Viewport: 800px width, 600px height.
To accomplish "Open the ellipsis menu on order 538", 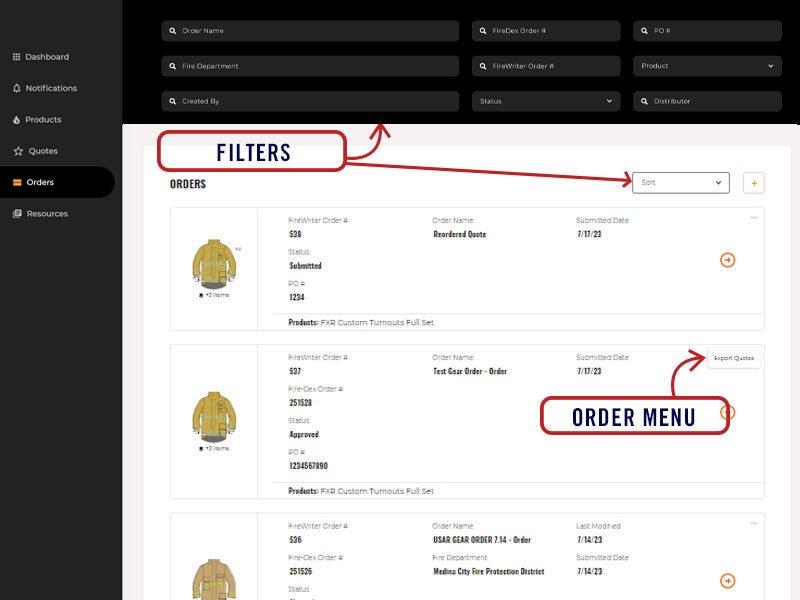I will (x=755, y=216).
